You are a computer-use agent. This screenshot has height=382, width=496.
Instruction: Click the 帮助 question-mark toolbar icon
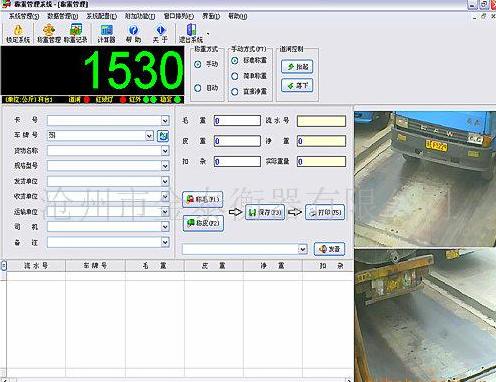tap(133, 34)
